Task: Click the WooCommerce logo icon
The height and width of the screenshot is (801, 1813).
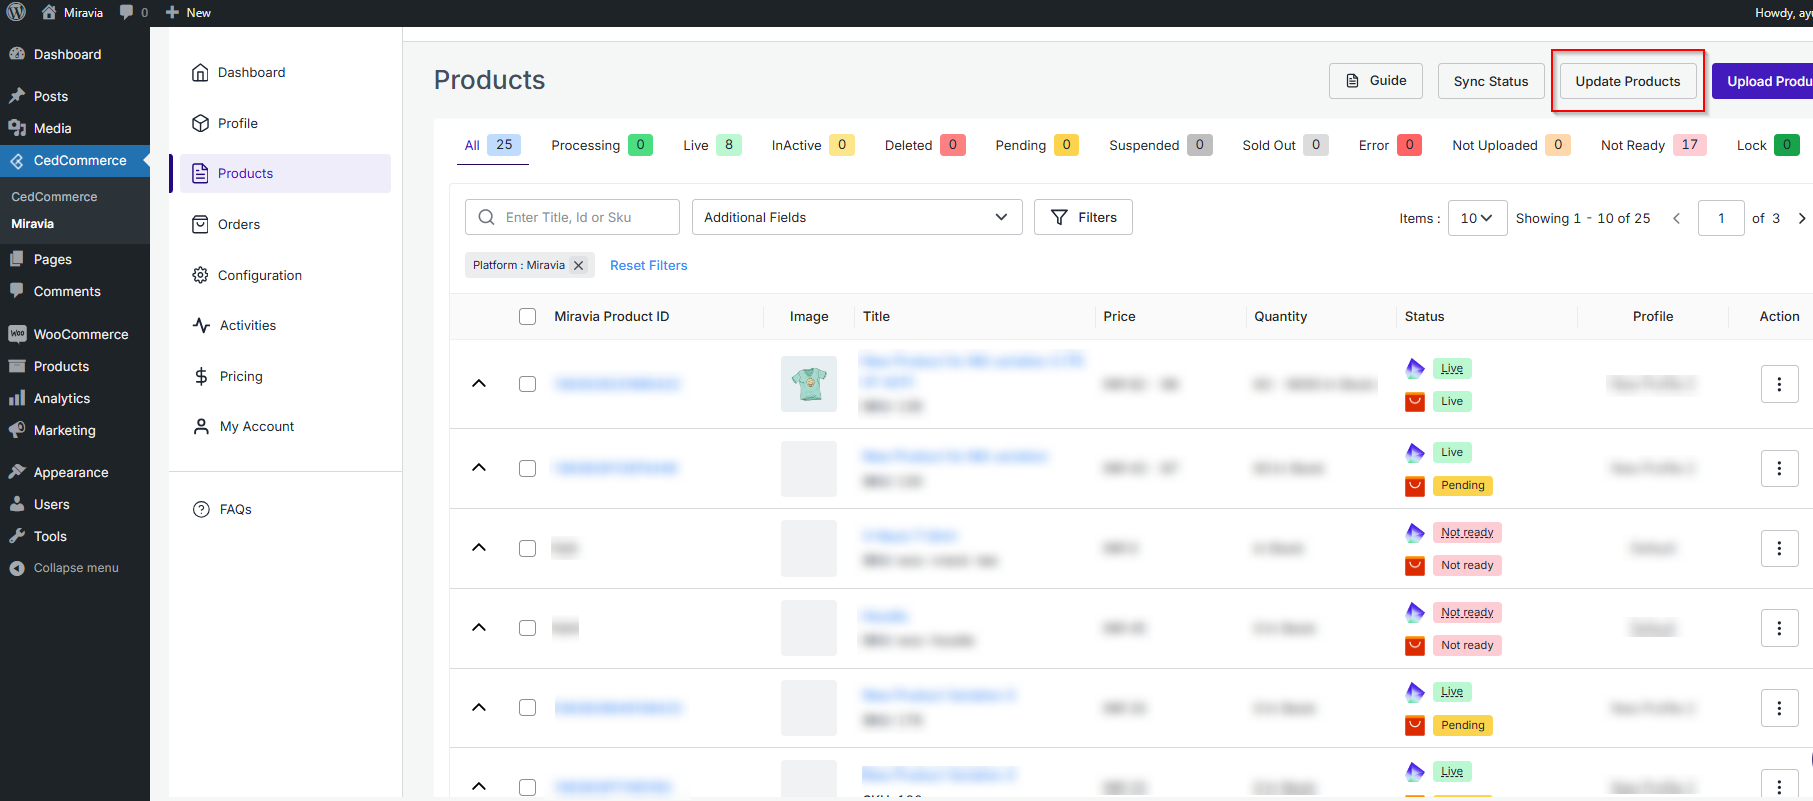Action: point(17,334)
